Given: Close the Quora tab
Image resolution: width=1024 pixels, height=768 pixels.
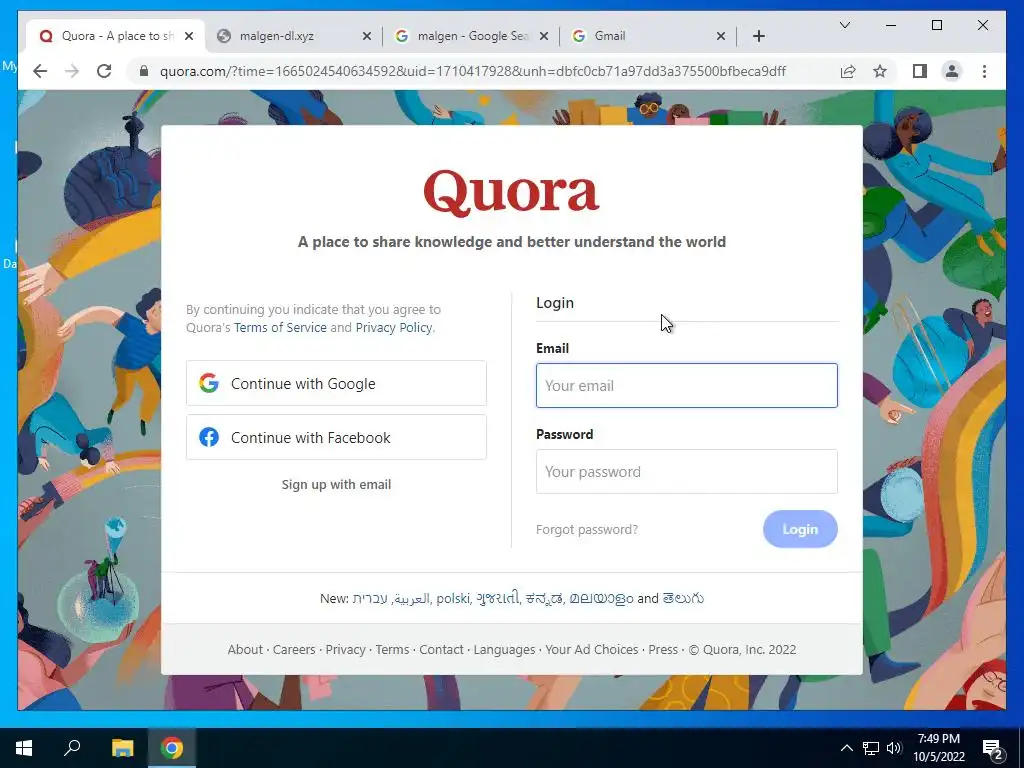Looking at the screenshot, I should pyautogui.click(x=189, y=36).
